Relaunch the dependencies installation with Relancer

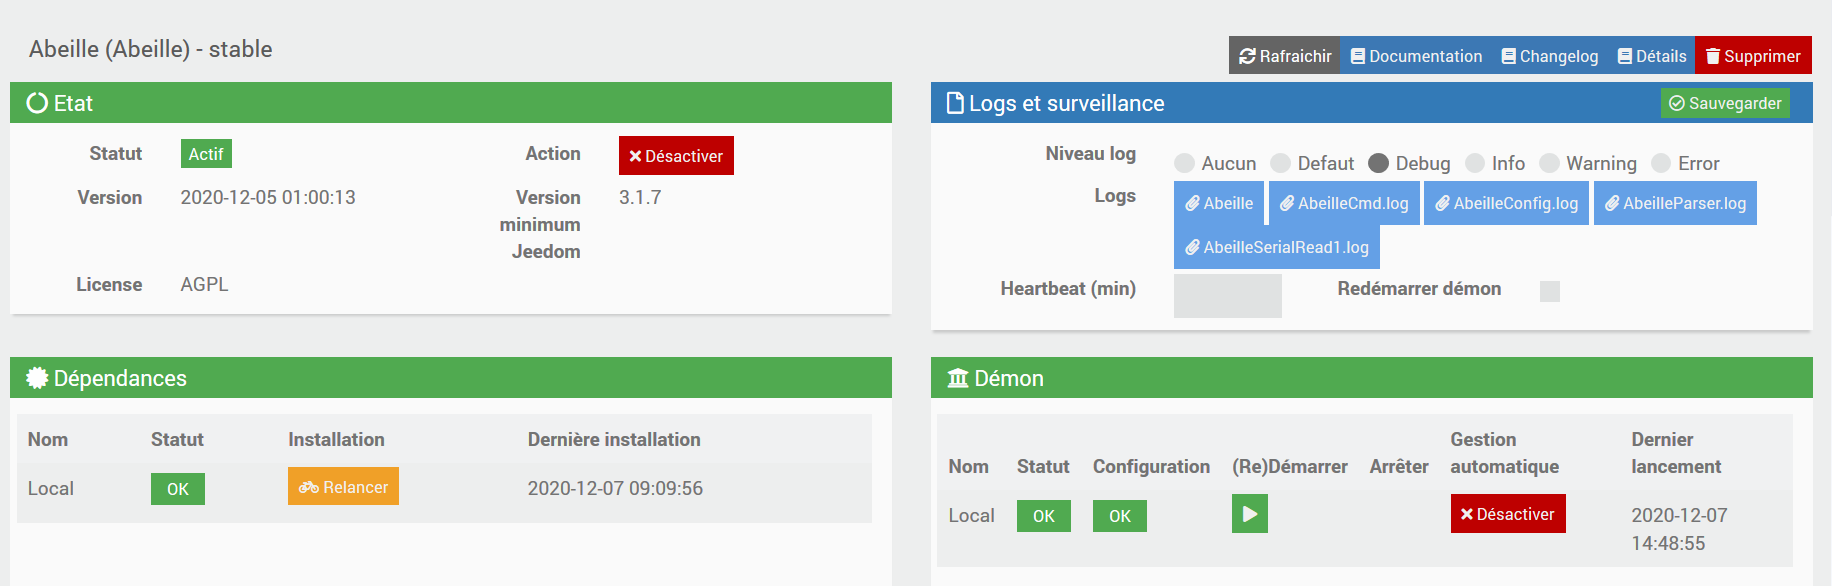(x=343, y=487)
